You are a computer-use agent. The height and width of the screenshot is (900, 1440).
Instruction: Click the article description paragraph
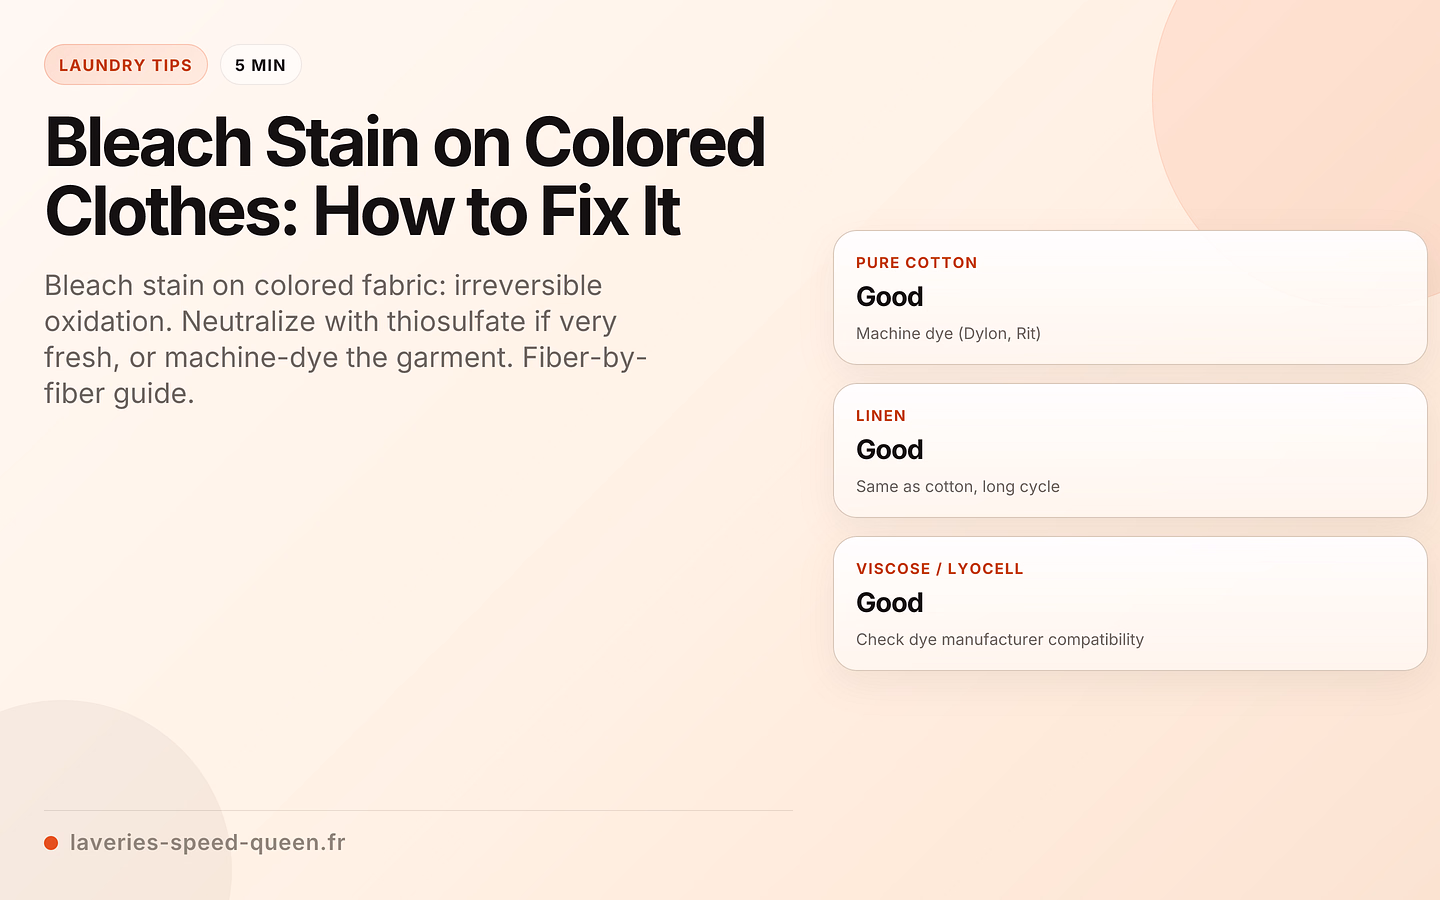pyautogui.click(x=346, y=339)
